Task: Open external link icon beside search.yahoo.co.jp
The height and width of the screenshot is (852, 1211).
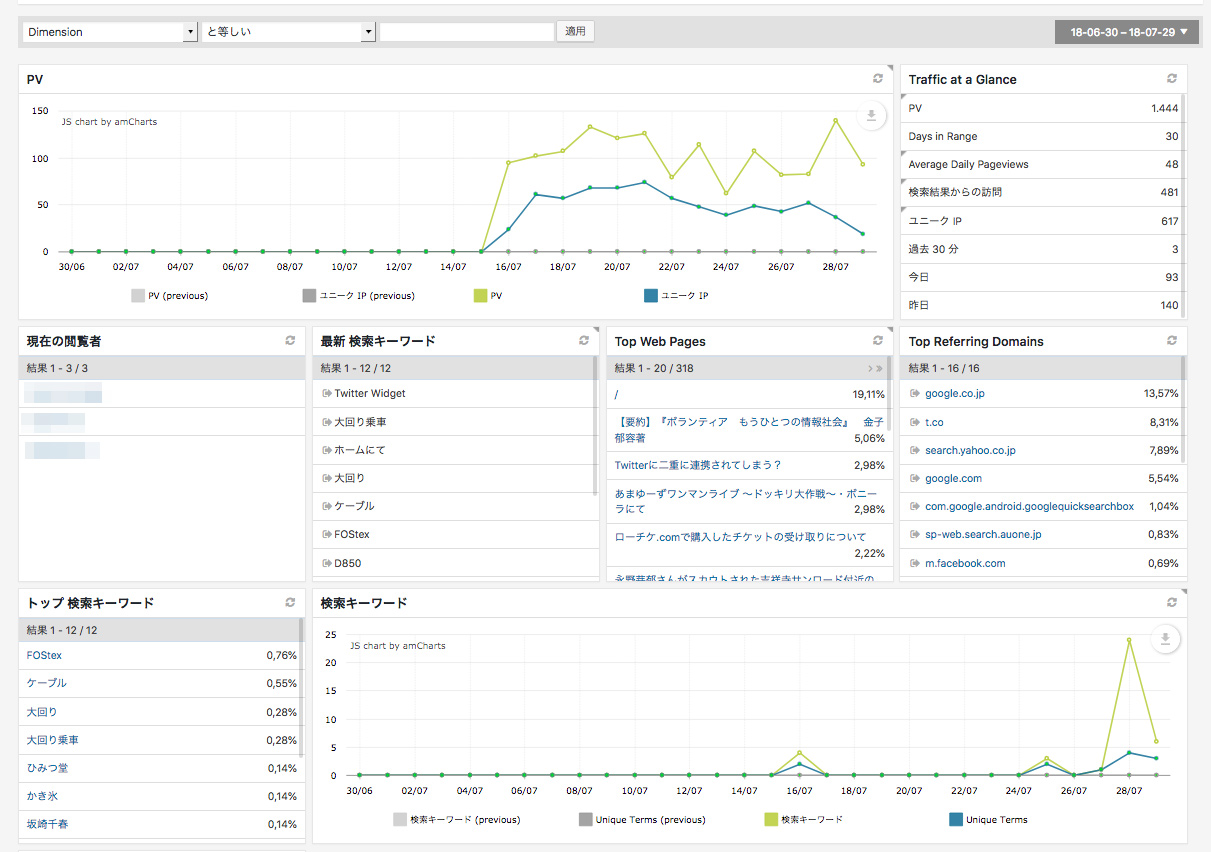Action: click(915, 450)
